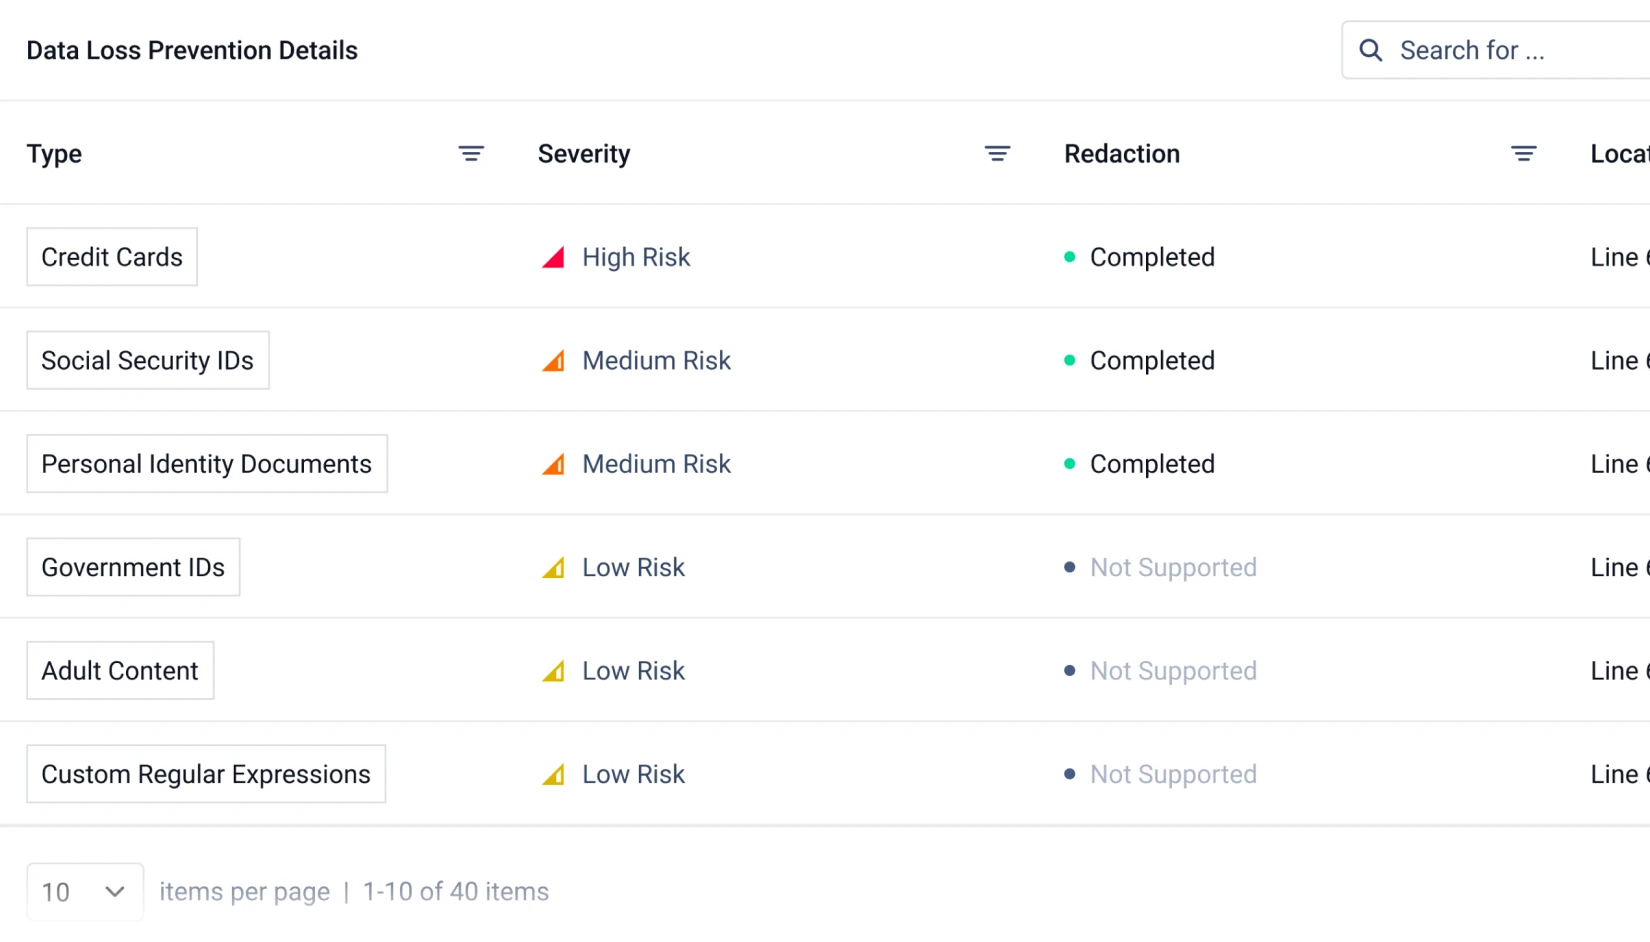
Task: Open the Type column filter icon
Action: click(x=471, y=154)
